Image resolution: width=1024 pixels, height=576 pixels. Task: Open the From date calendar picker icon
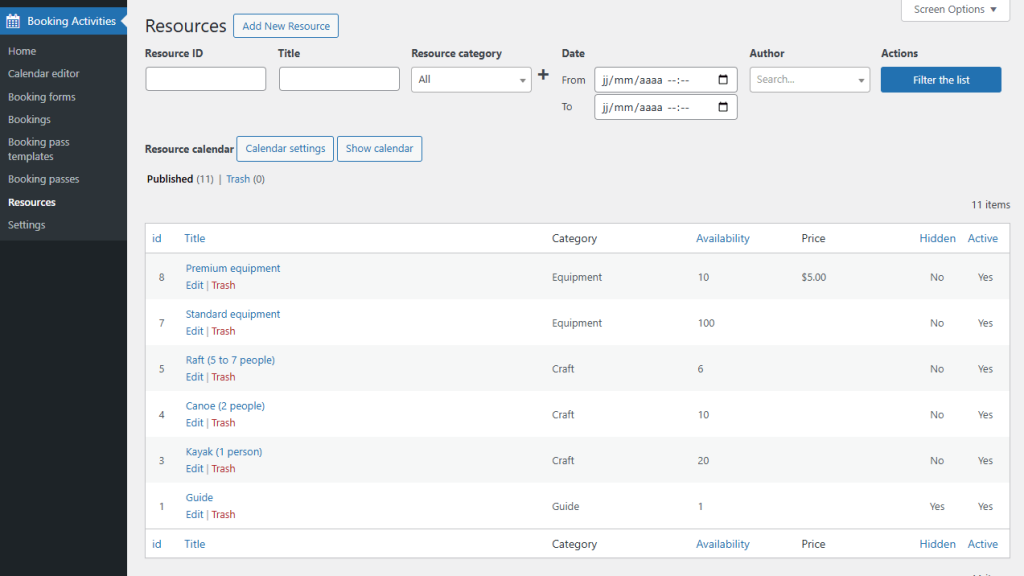723,80
